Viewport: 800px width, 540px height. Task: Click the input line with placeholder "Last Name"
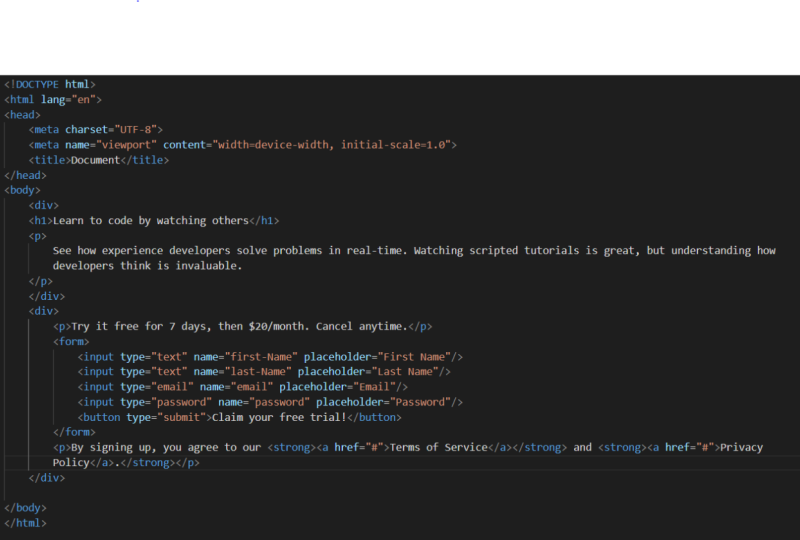pos(264,372)
